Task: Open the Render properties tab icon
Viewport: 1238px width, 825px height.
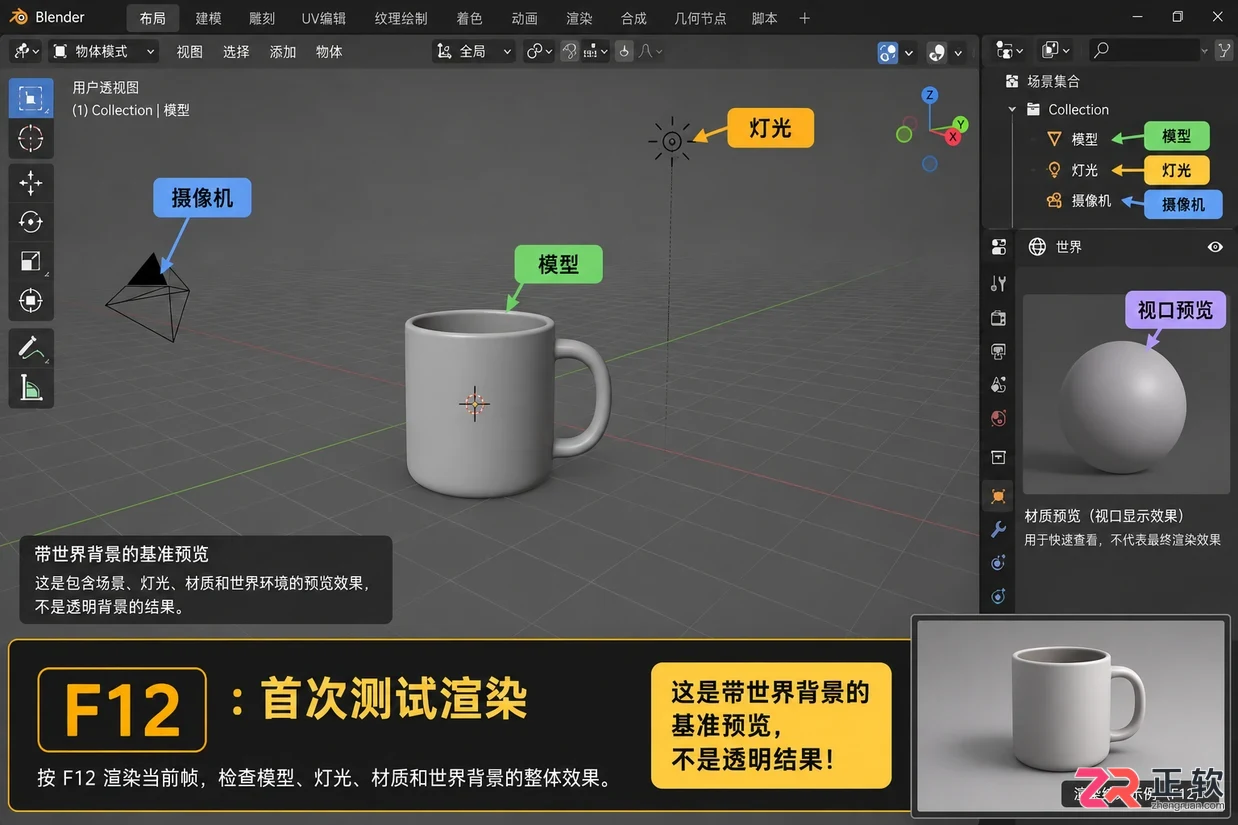Action: (998, 318)
